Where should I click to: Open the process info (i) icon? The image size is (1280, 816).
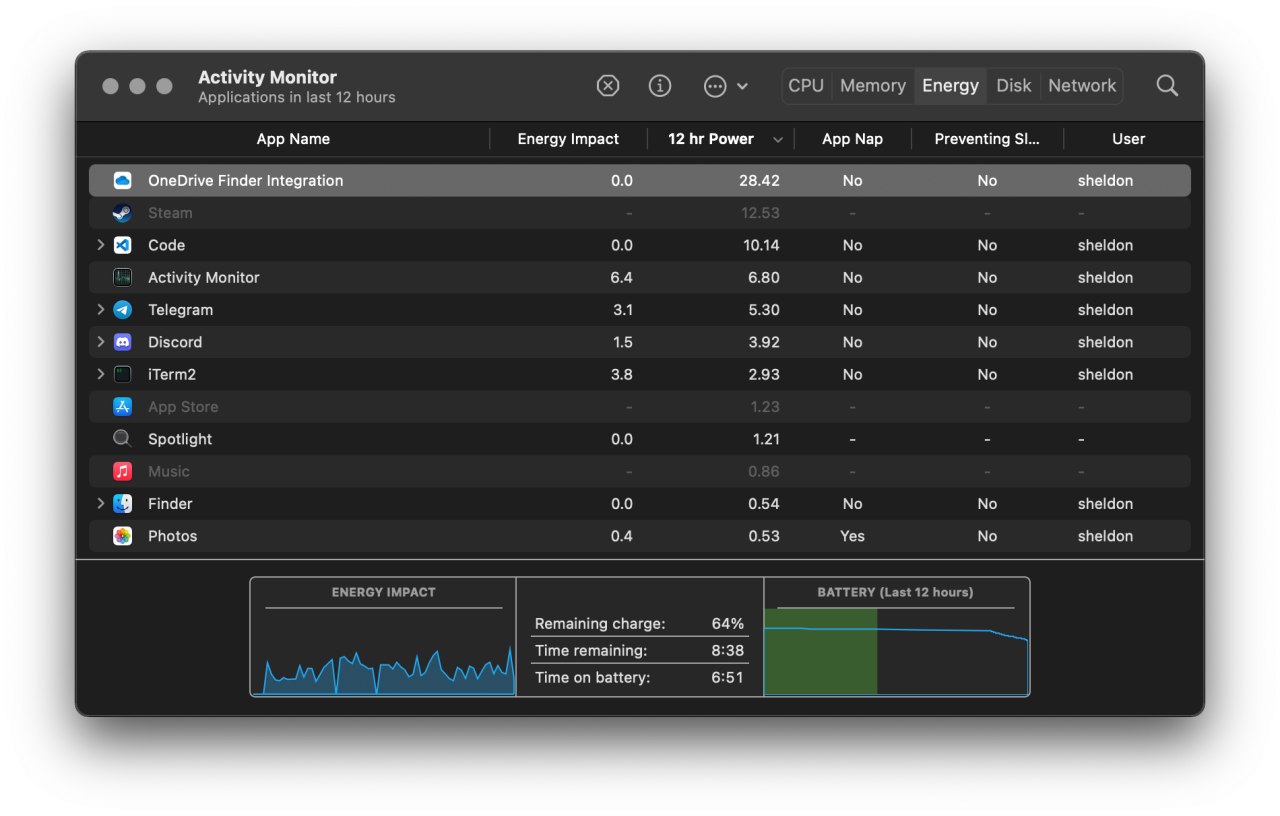pos(660,86)
